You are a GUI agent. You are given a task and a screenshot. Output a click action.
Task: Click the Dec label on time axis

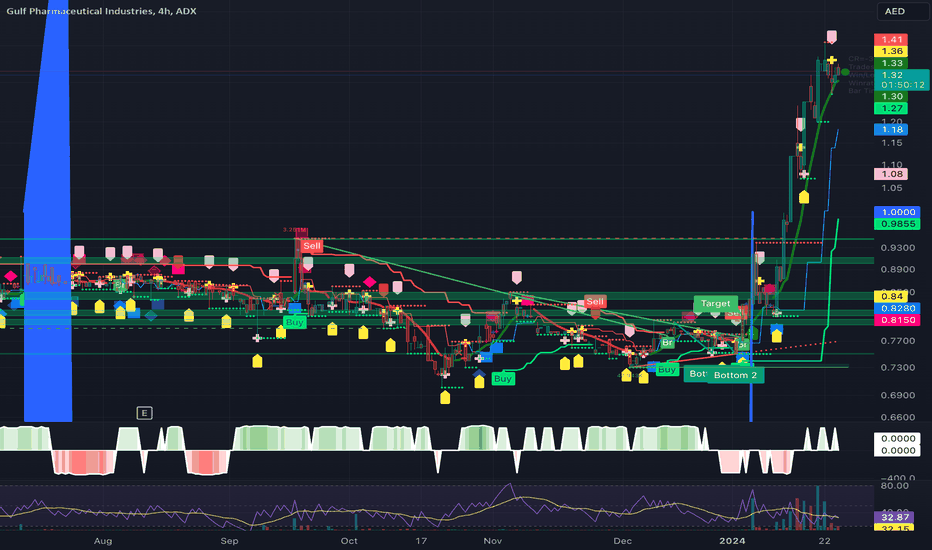(622, 540)
